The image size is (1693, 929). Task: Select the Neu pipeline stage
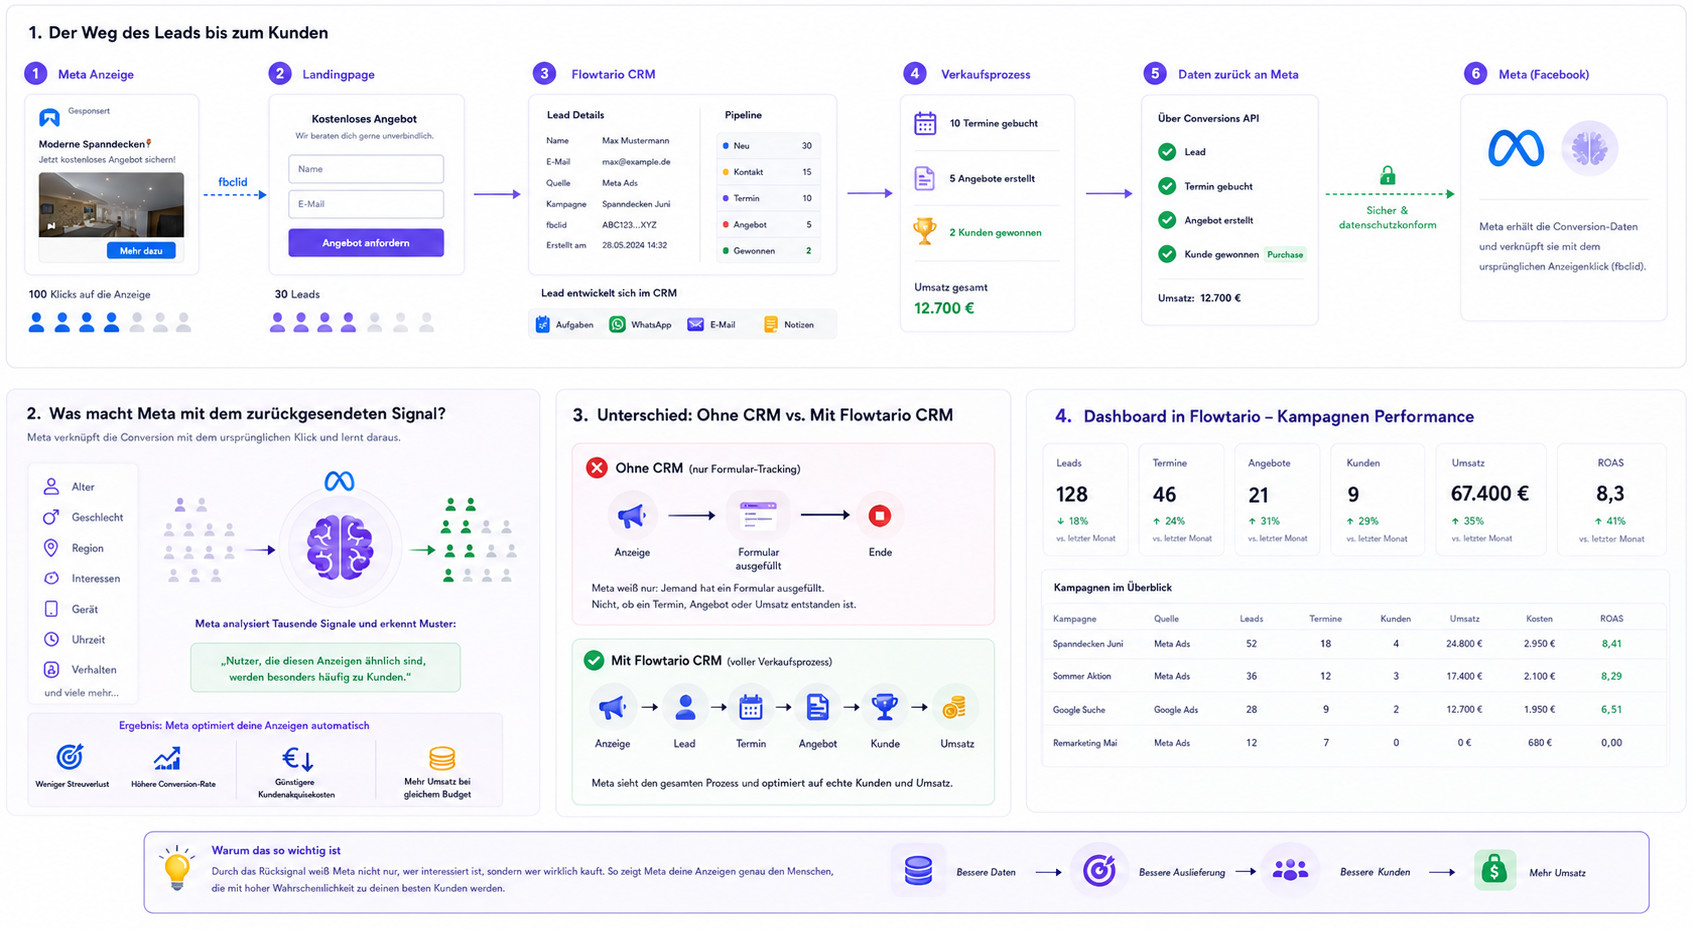click(768, 146)
